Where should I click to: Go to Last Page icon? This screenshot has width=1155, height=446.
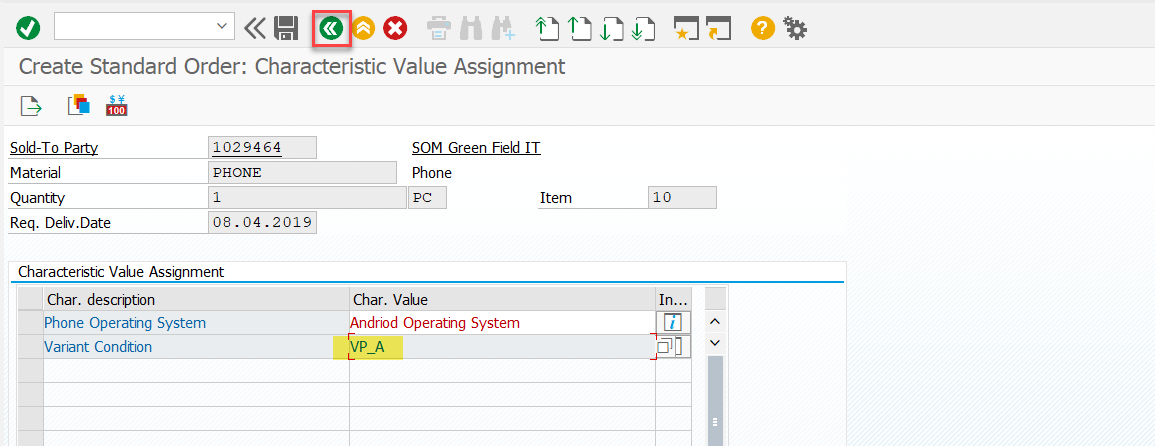coord(644,29)
